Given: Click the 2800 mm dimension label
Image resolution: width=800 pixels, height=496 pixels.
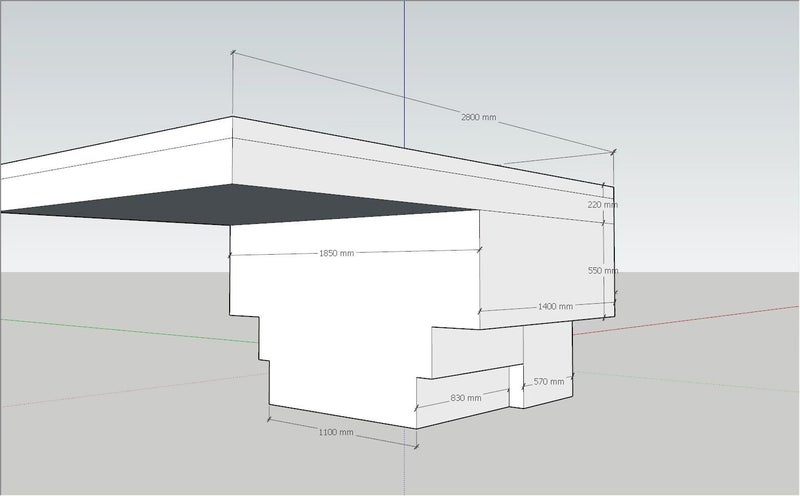Looking at the screenshot, I should coord(478,117).
